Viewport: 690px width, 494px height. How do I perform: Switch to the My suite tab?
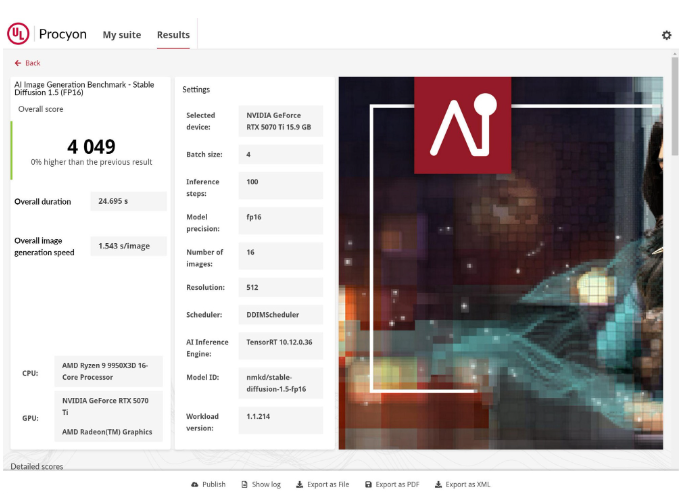[x=122, y=35]
